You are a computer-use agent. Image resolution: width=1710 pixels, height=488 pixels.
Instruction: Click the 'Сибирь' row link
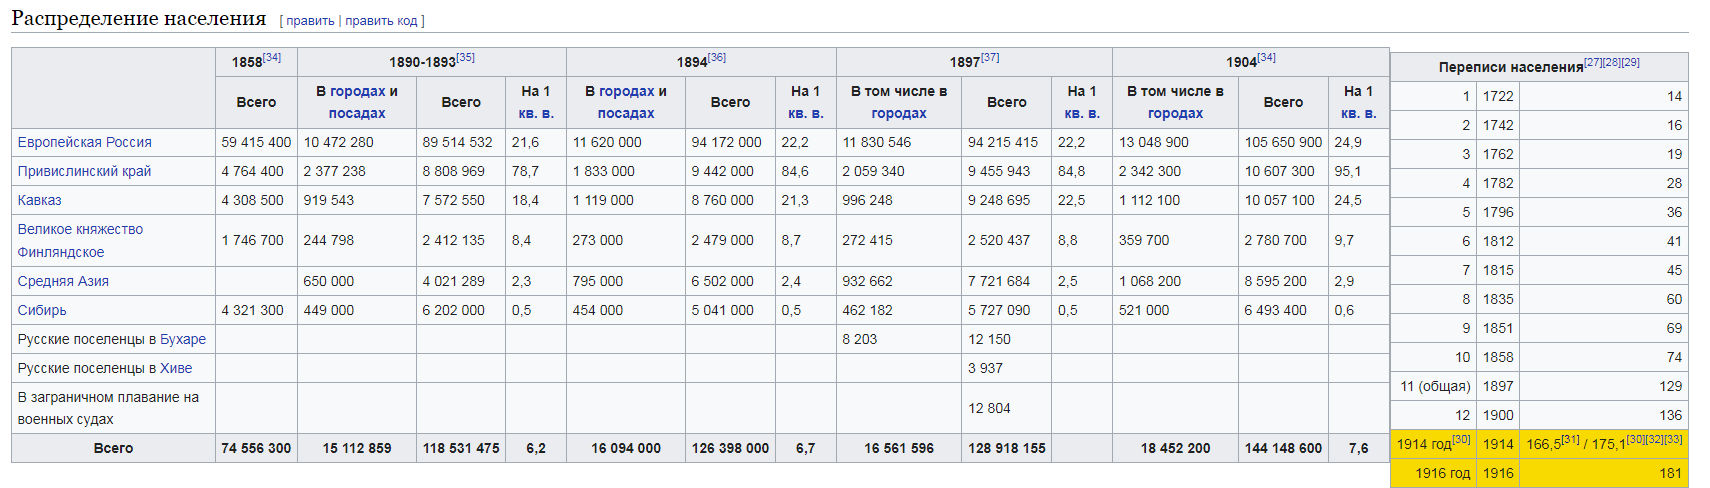pos(42,310)
